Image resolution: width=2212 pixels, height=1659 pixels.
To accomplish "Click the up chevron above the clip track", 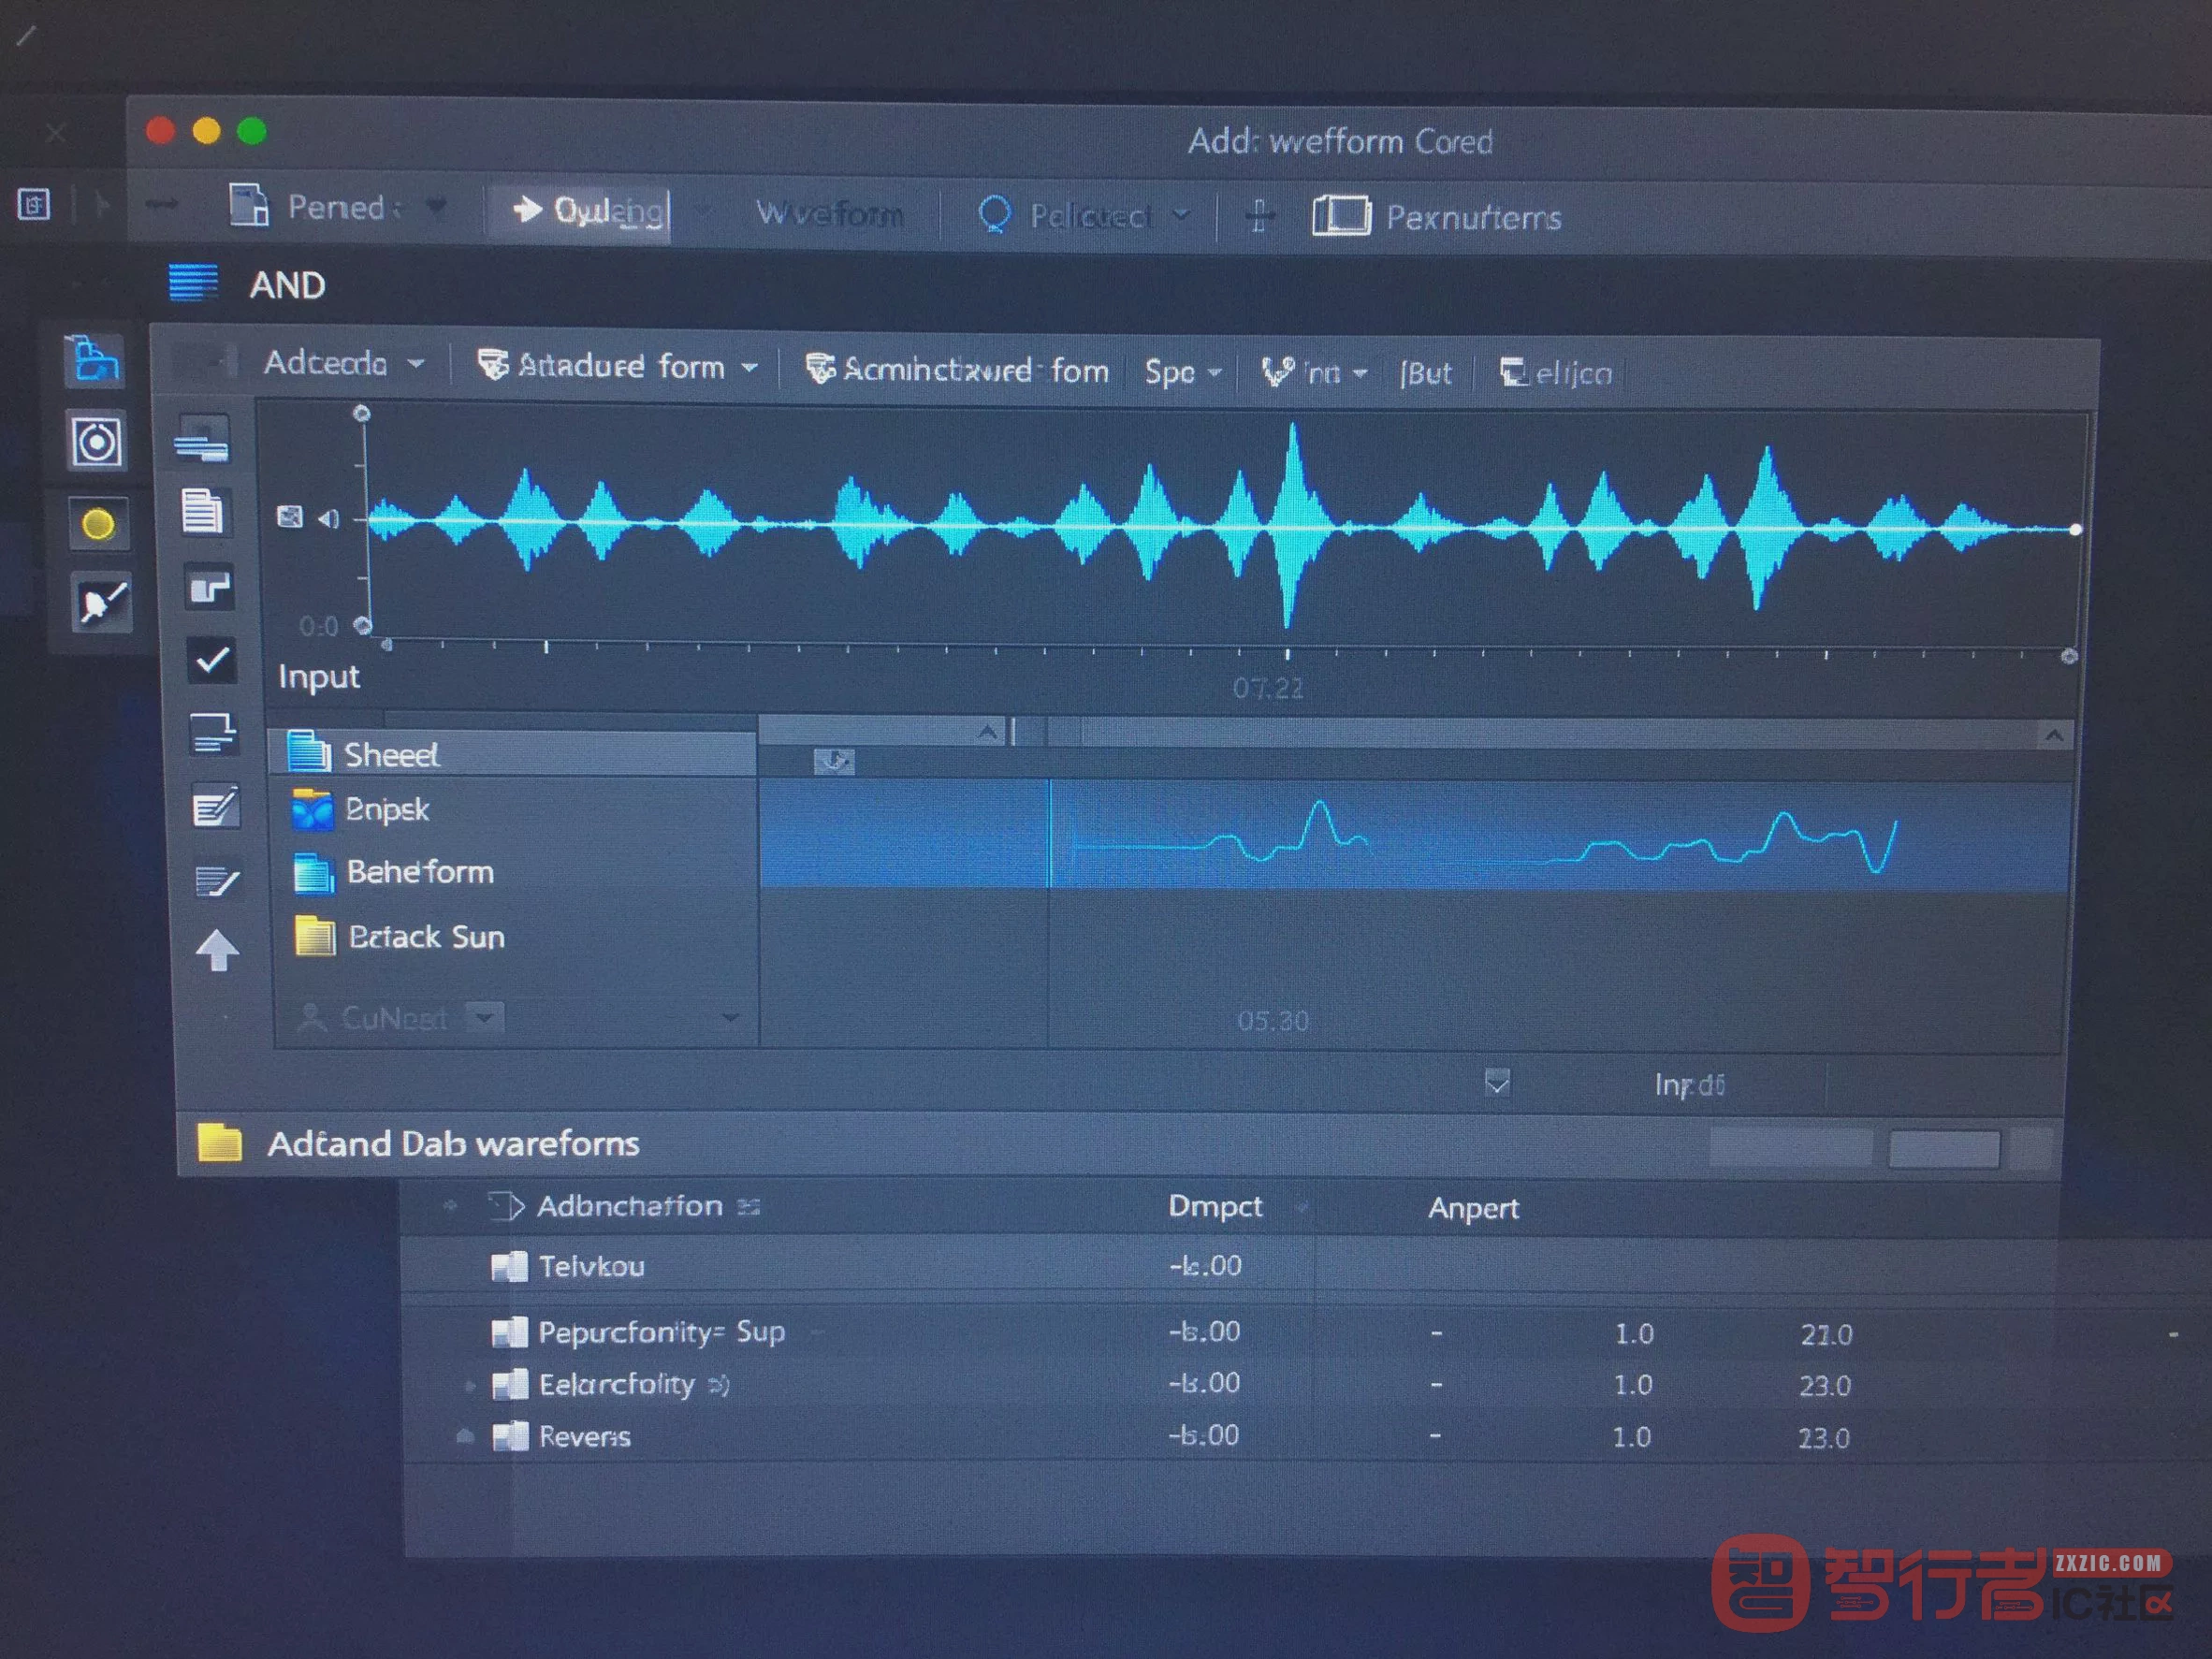I will (987, 732).
